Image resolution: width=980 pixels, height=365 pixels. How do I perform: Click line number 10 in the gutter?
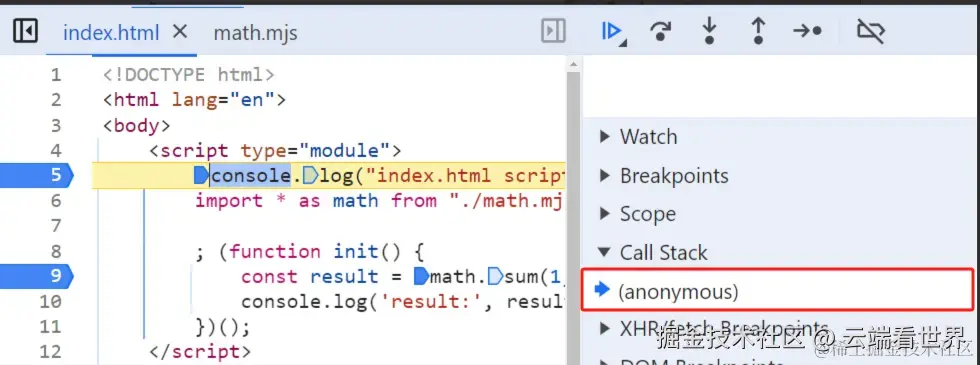(51, 302)
